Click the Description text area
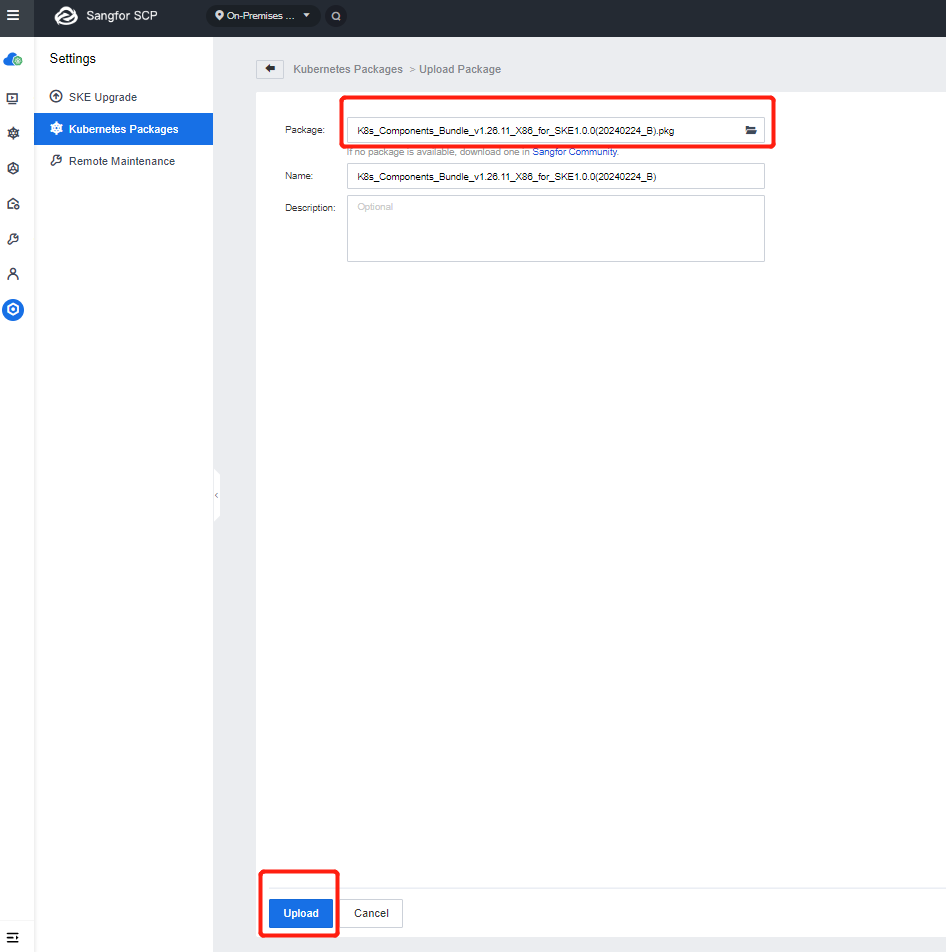The height and width of the screenshot is (952, 946). pos(556,228)
